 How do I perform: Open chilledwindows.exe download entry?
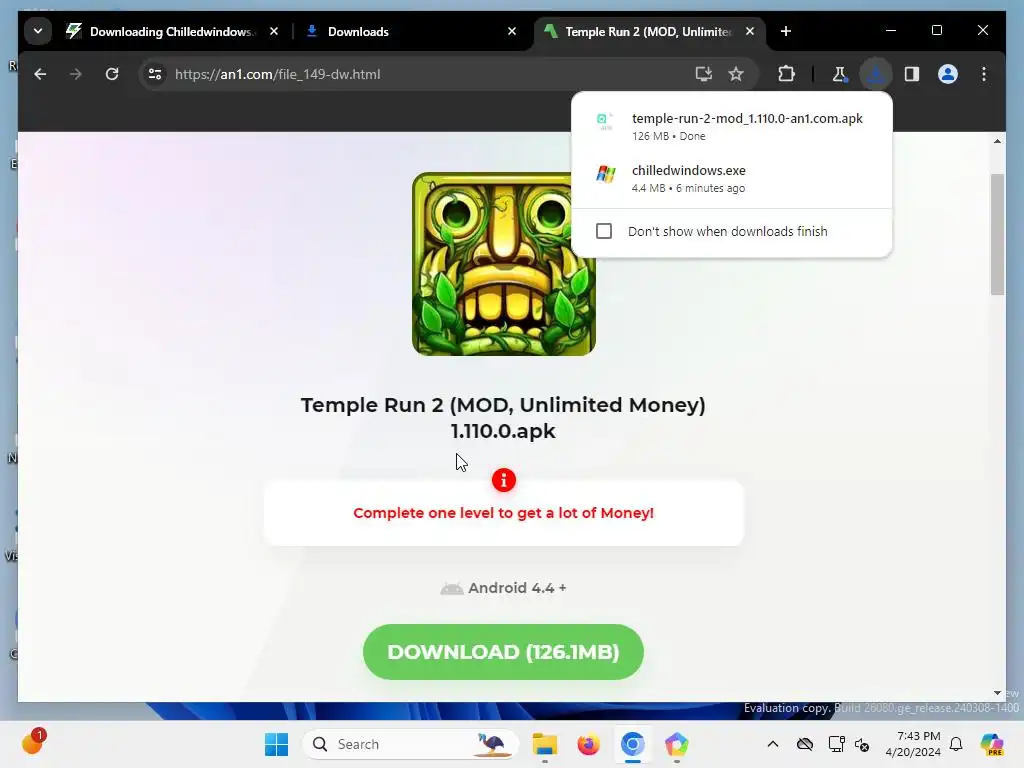click(x=731, y=178)
